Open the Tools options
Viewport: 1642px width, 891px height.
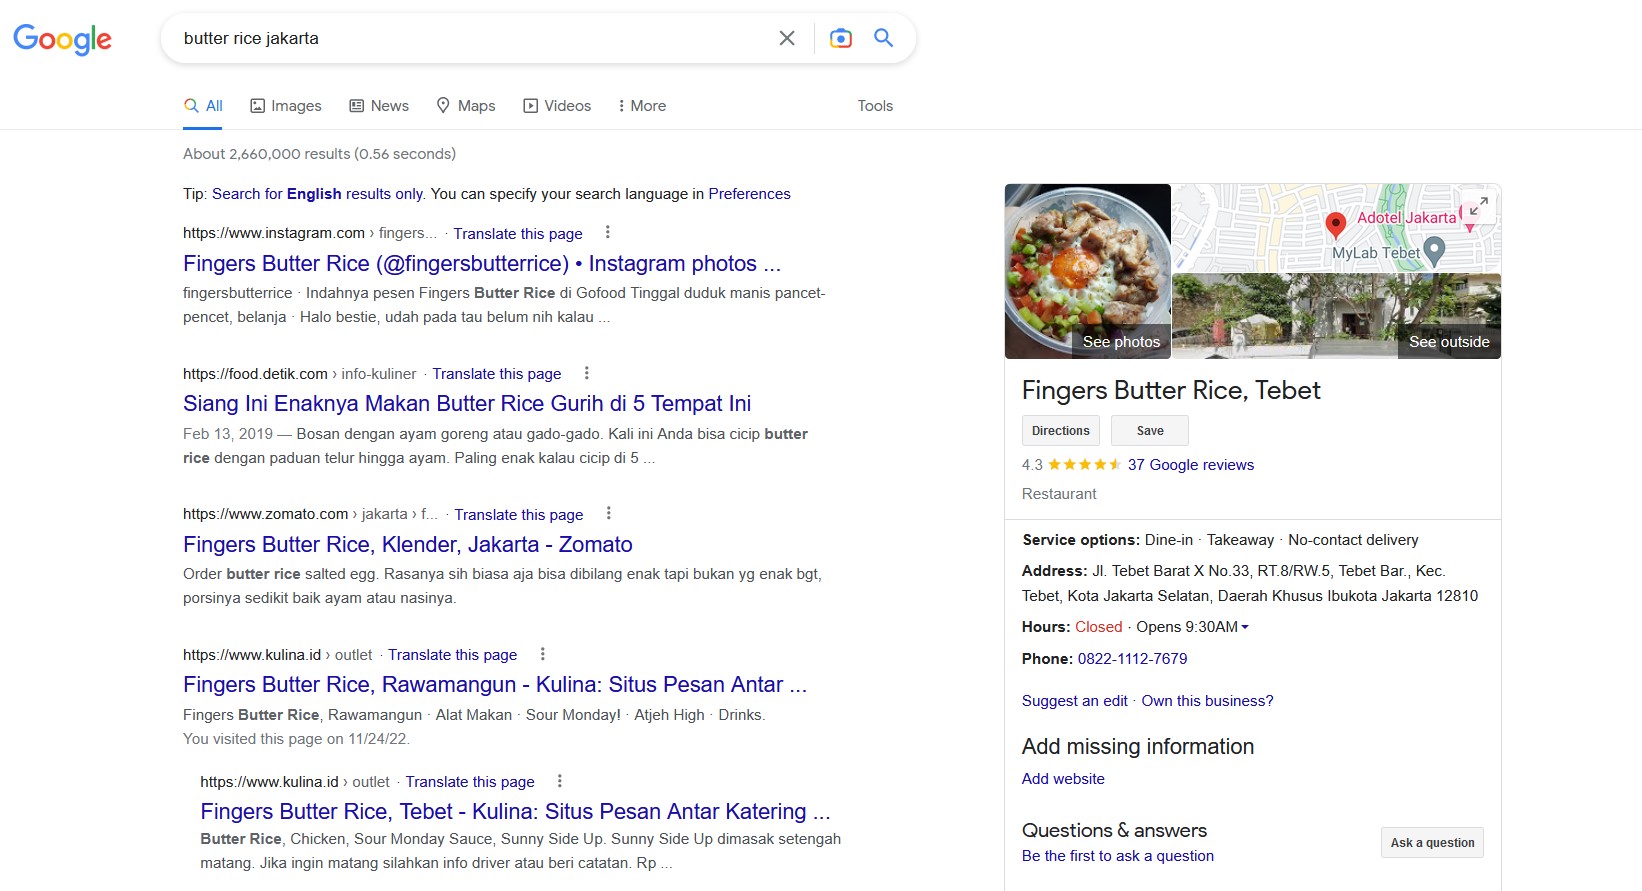tap(875, 106)
